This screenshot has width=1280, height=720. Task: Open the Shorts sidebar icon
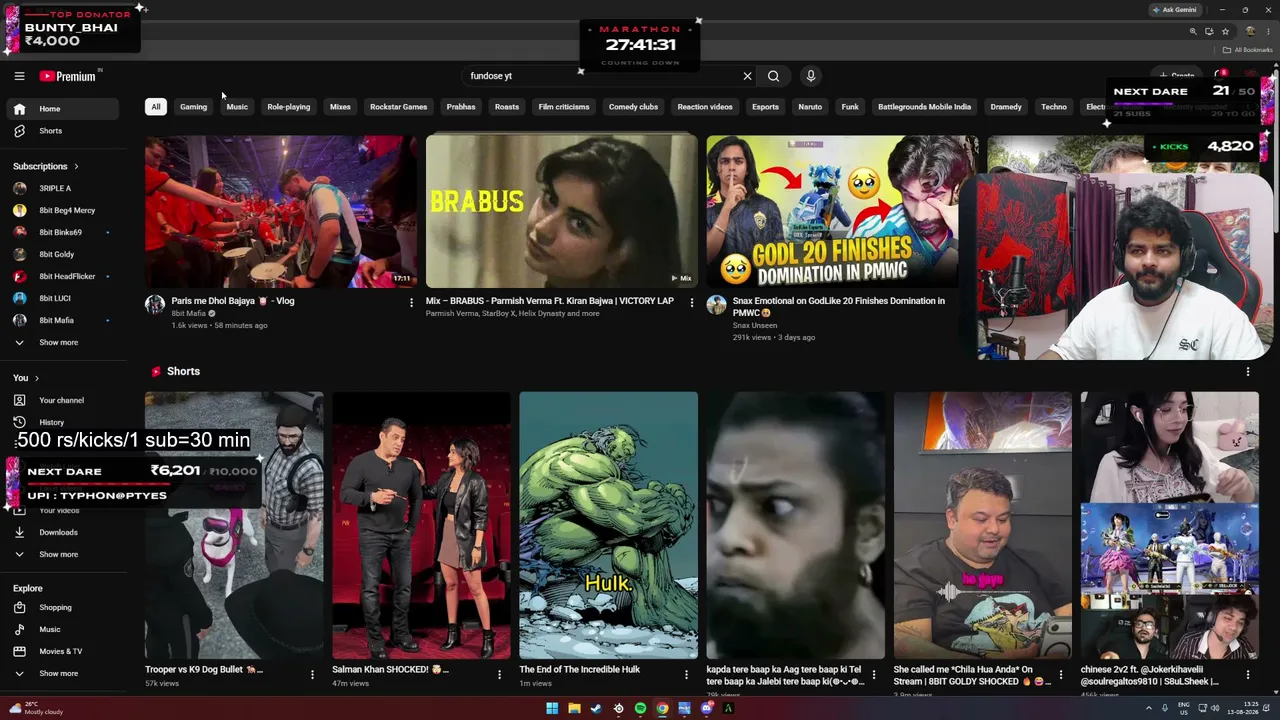(19, 131)
